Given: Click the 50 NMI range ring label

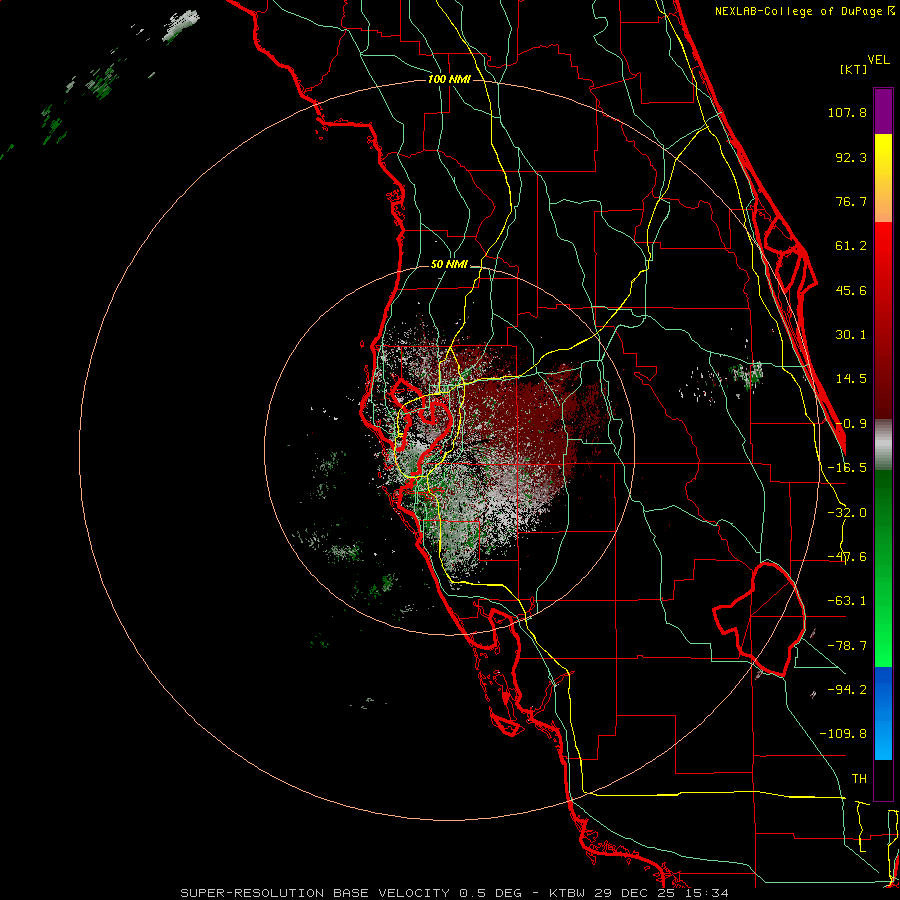Looking at the screenshot, I should 449,265.
